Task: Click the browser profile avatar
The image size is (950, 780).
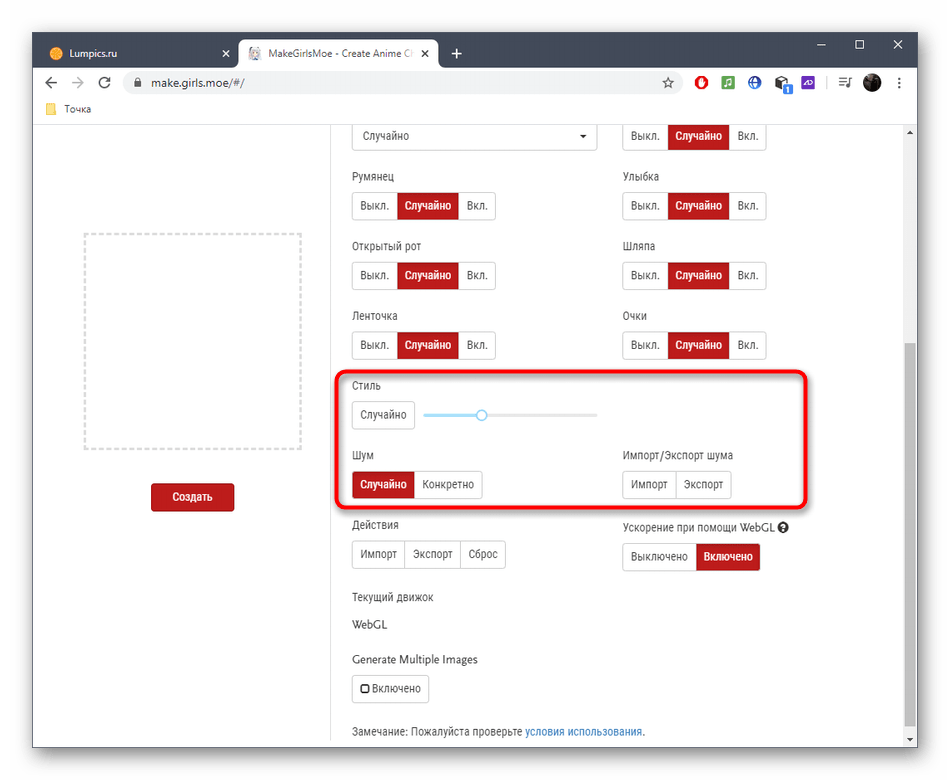Action: (x=872, y=83)
